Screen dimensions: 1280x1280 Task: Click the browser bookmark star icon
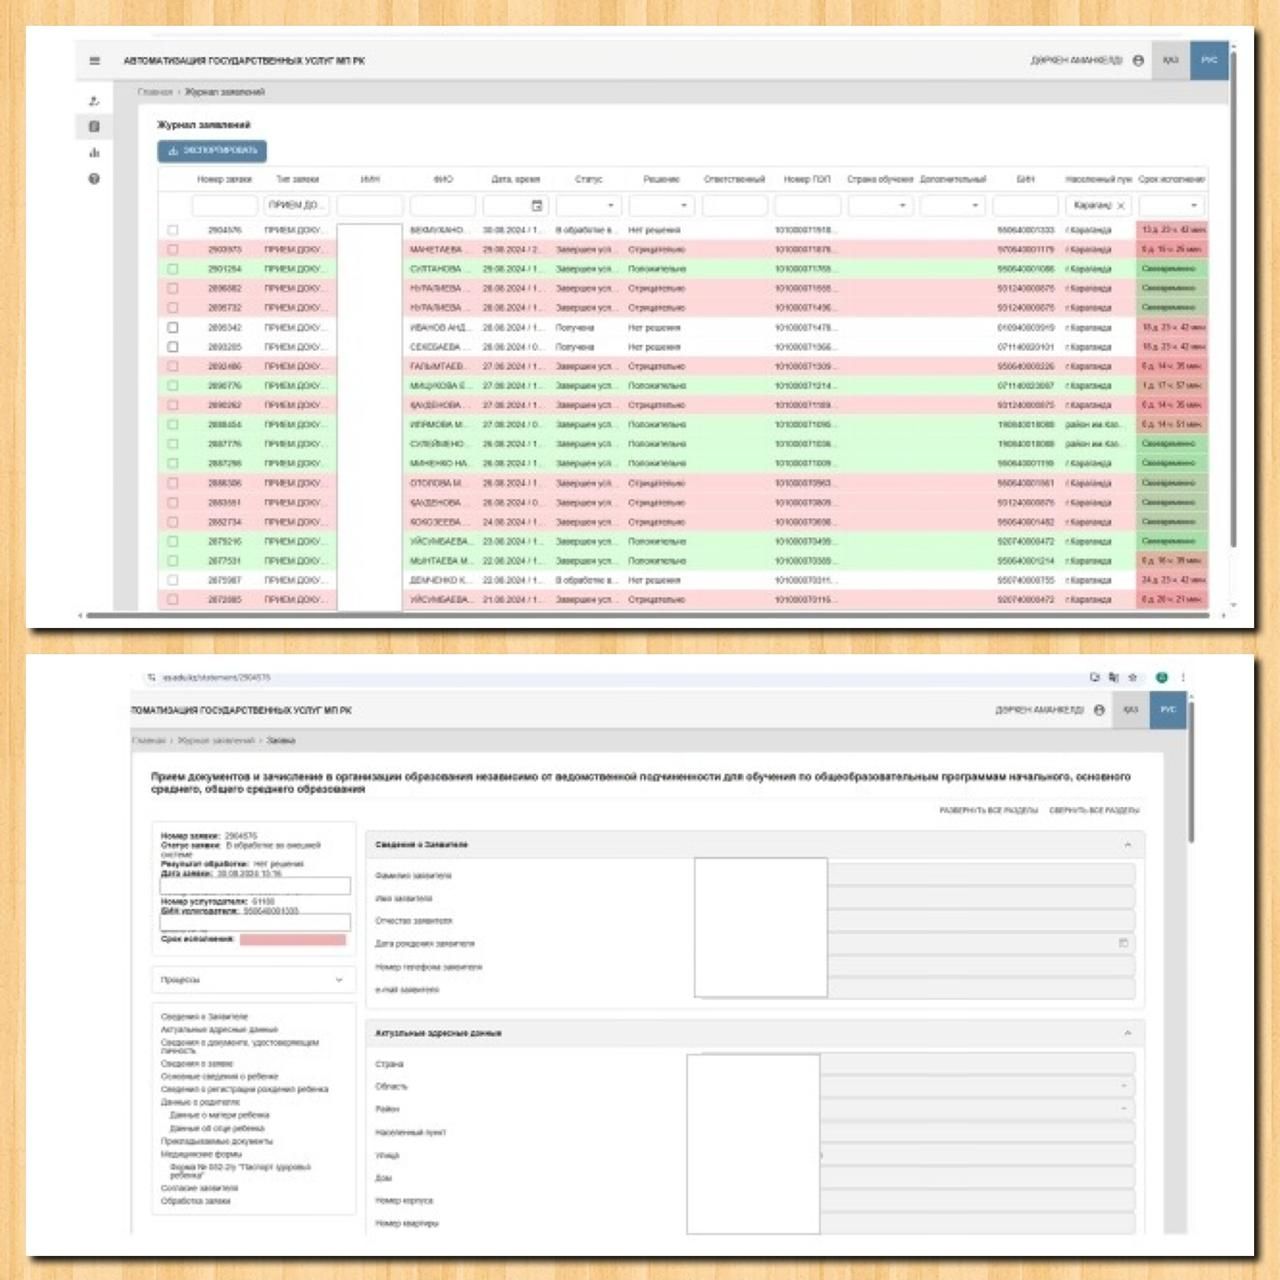tap(1133, 677)
